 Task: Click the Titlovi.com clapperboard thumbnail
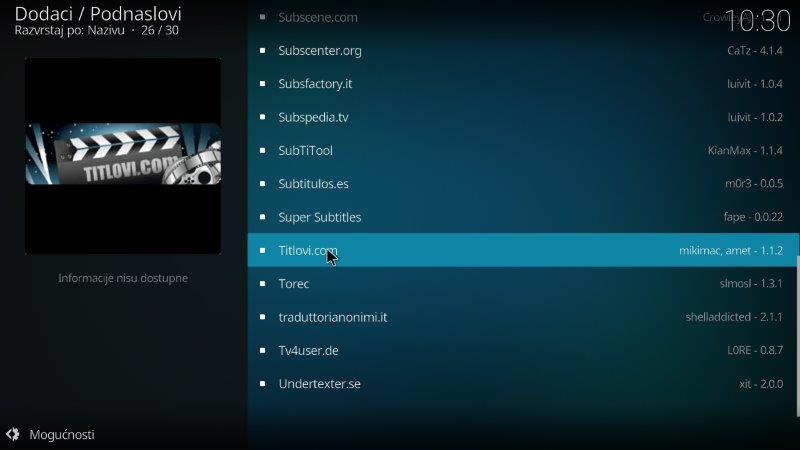pos(123,156)
